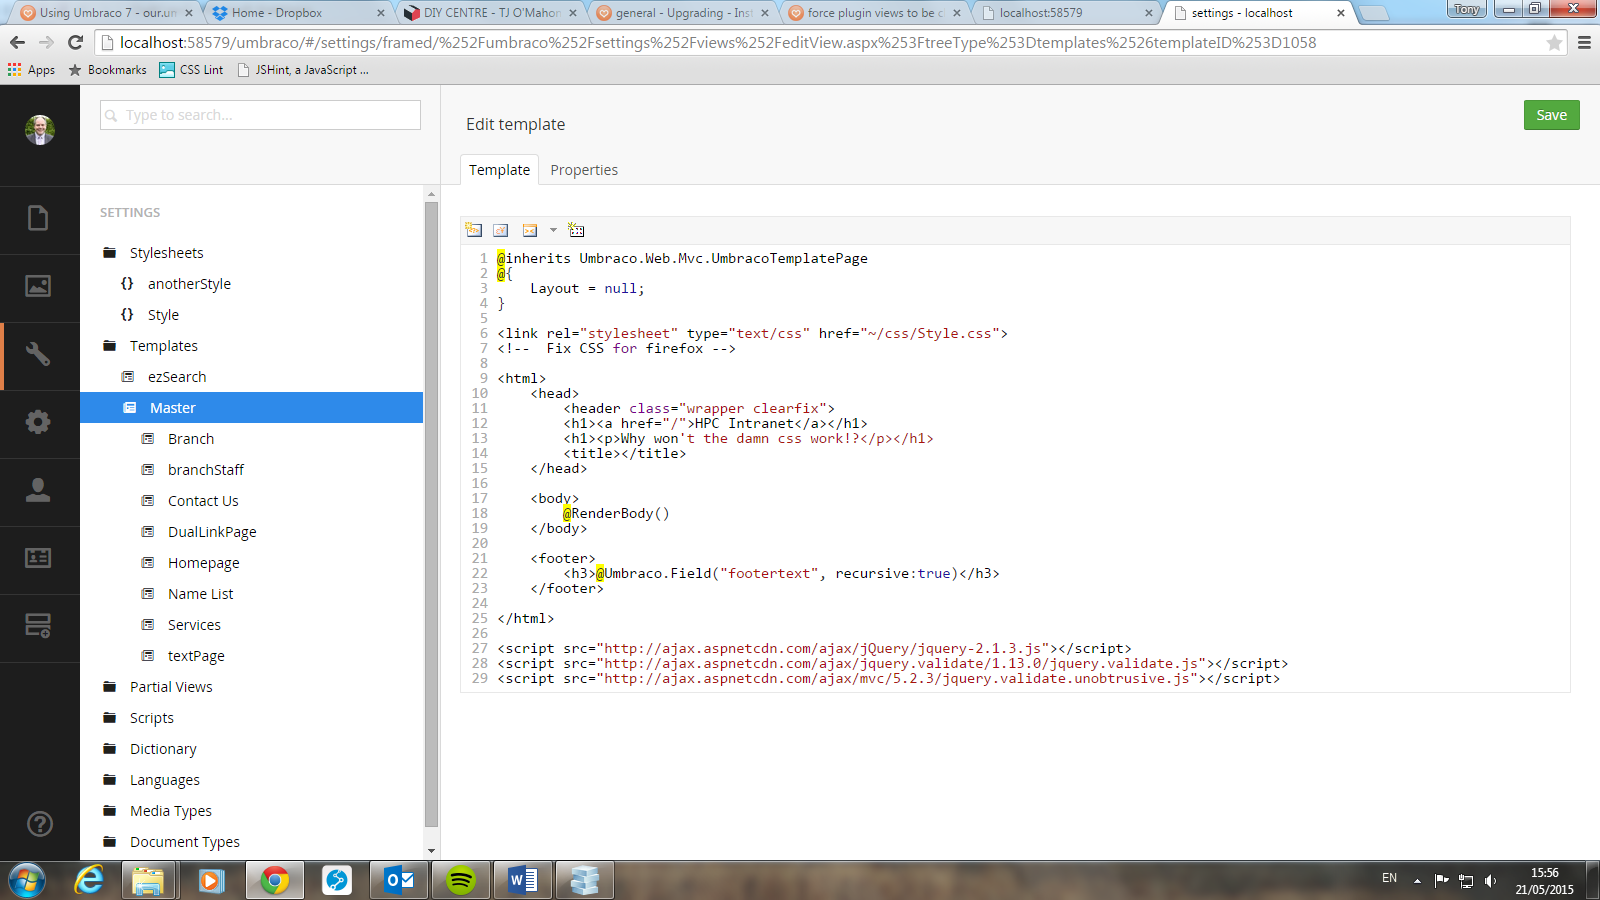Click the volume icon in system tray
1600x900 pixels.
tap(1490, 881)
